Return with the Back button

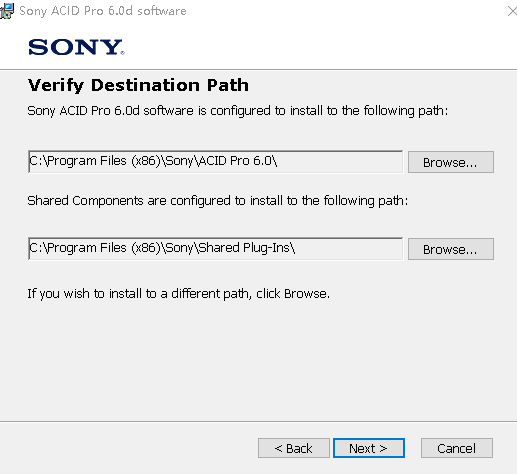click(x=294, y=448)
